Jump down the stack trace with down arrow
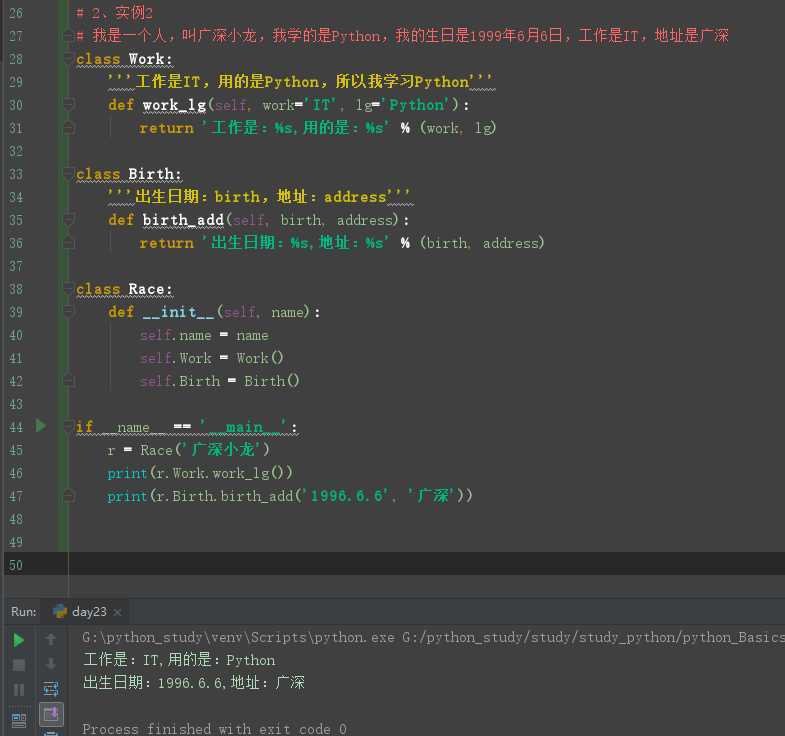 pyautogui.click(x=51, y=664)
